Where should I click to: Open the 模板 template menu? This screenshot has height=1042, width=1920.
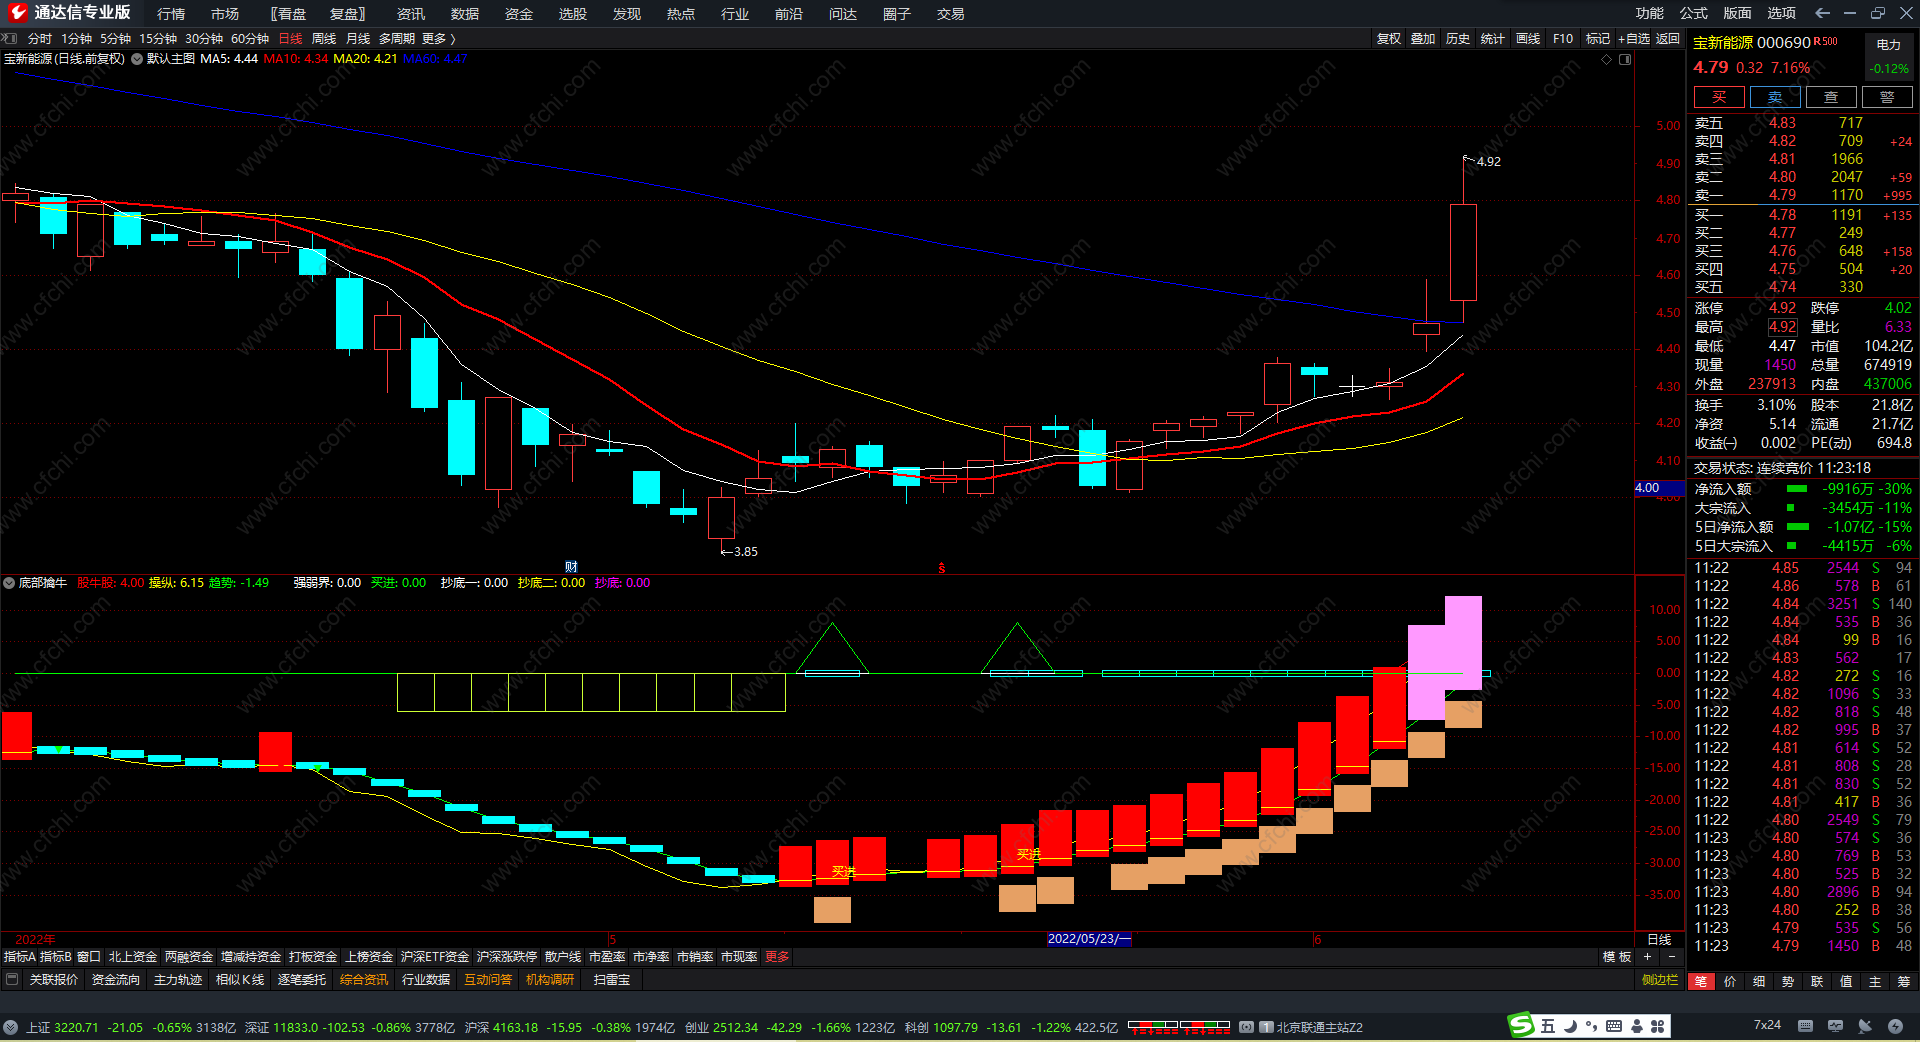(x=1617, y=957)
